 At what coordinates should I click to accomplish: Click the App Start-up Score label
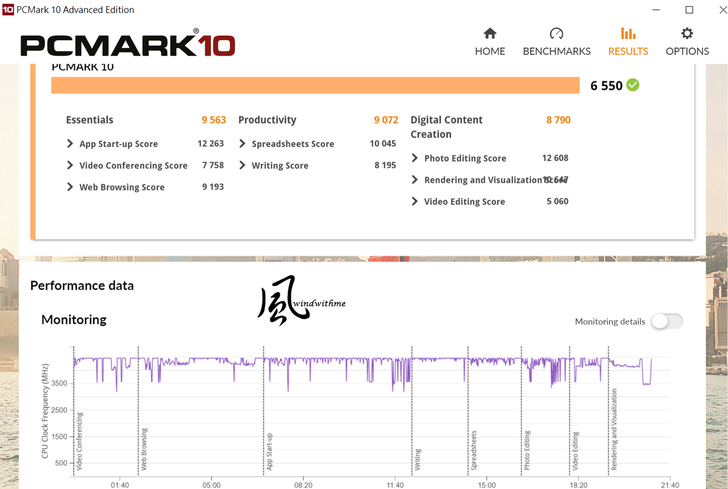click(x=118, y=144)
